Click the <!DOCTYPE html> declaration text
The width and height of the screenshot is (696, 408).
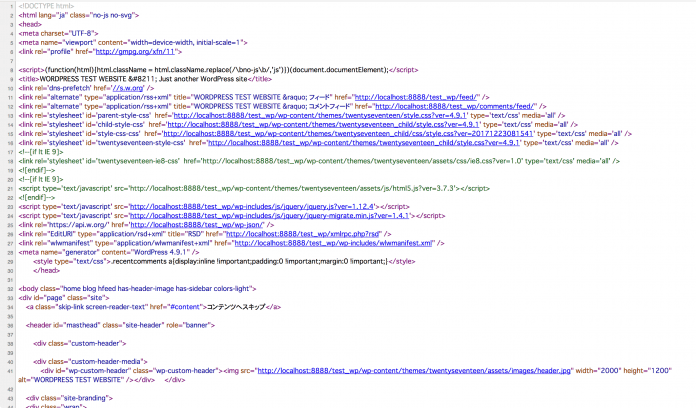coord(46,6)
